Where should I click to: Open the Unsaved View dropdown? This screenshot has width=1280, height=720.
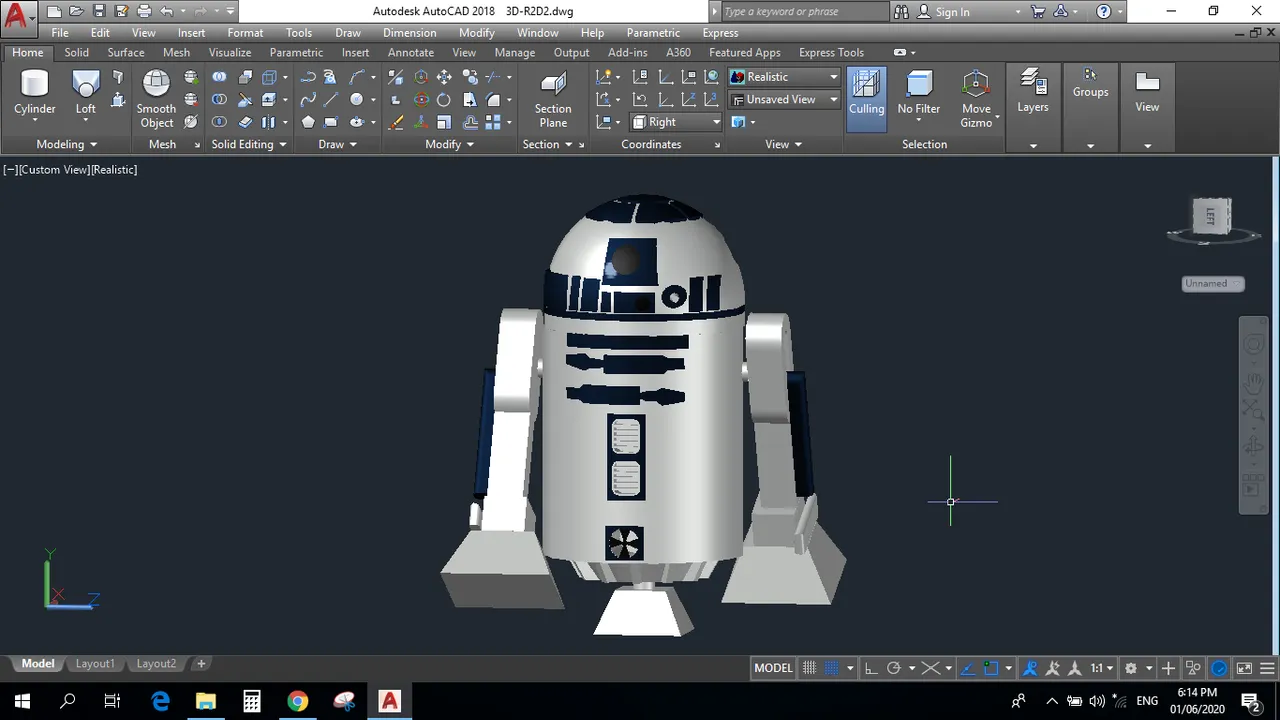click(x=784, y=100)
